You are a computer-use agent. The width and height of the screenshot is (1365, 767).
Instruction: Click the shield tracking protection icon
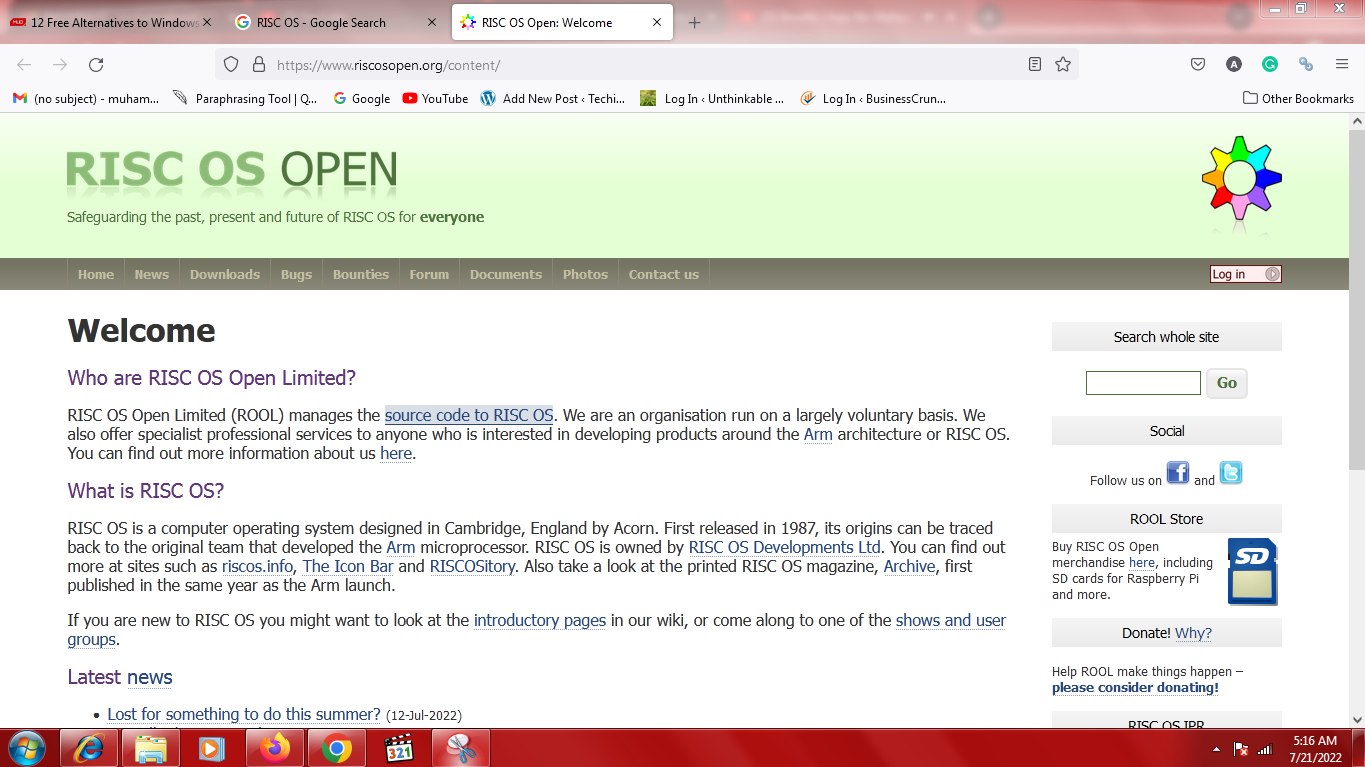coord(231,64)
